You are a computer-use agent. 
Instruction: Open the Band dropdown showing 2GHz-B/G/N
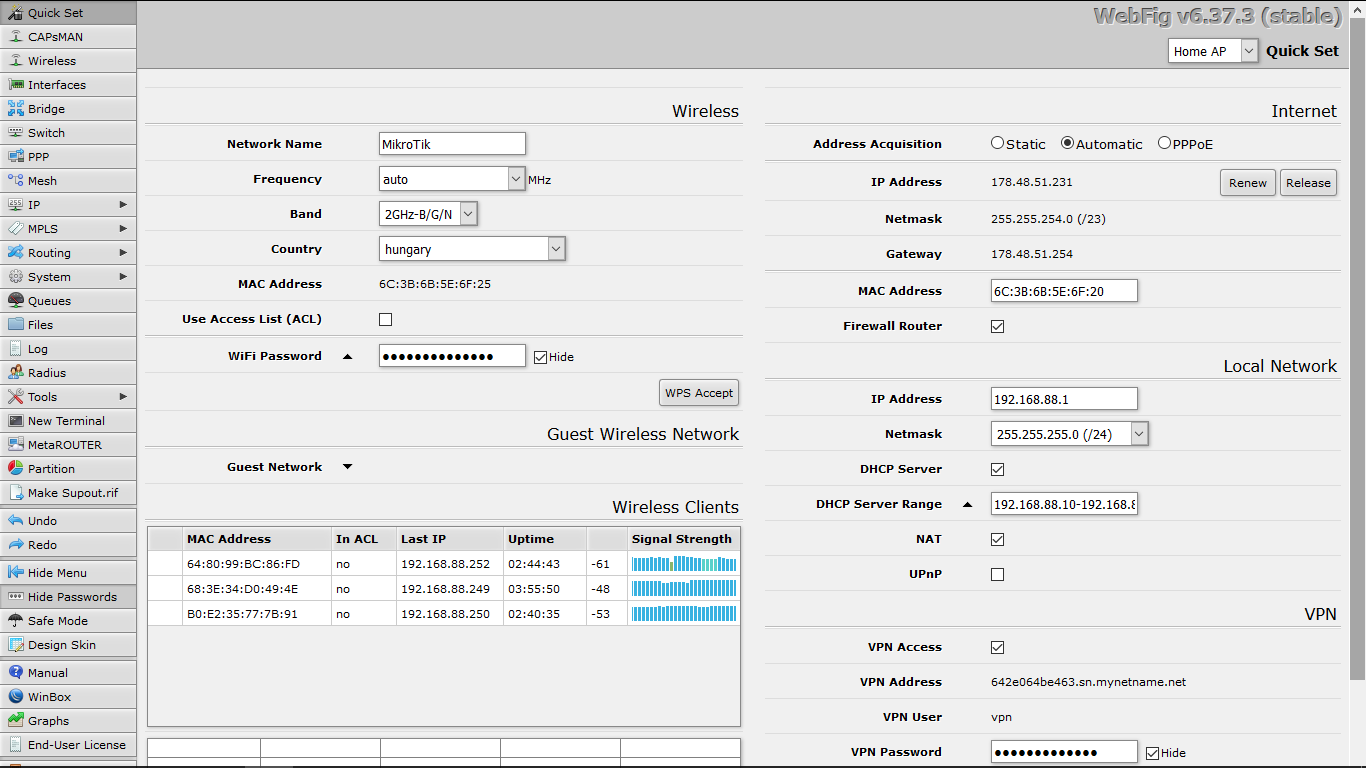[x=428, y=214]
